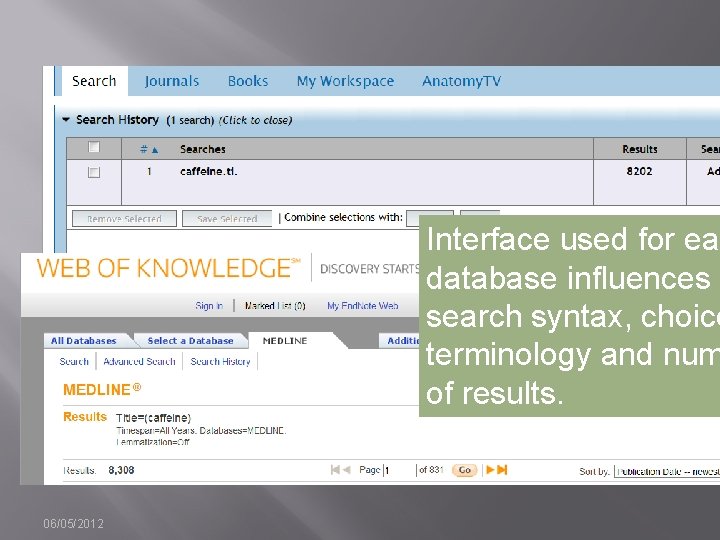Open the Sign In link
Screen dimensions: 720x540
pyautogui.click(x=209, y=306)
